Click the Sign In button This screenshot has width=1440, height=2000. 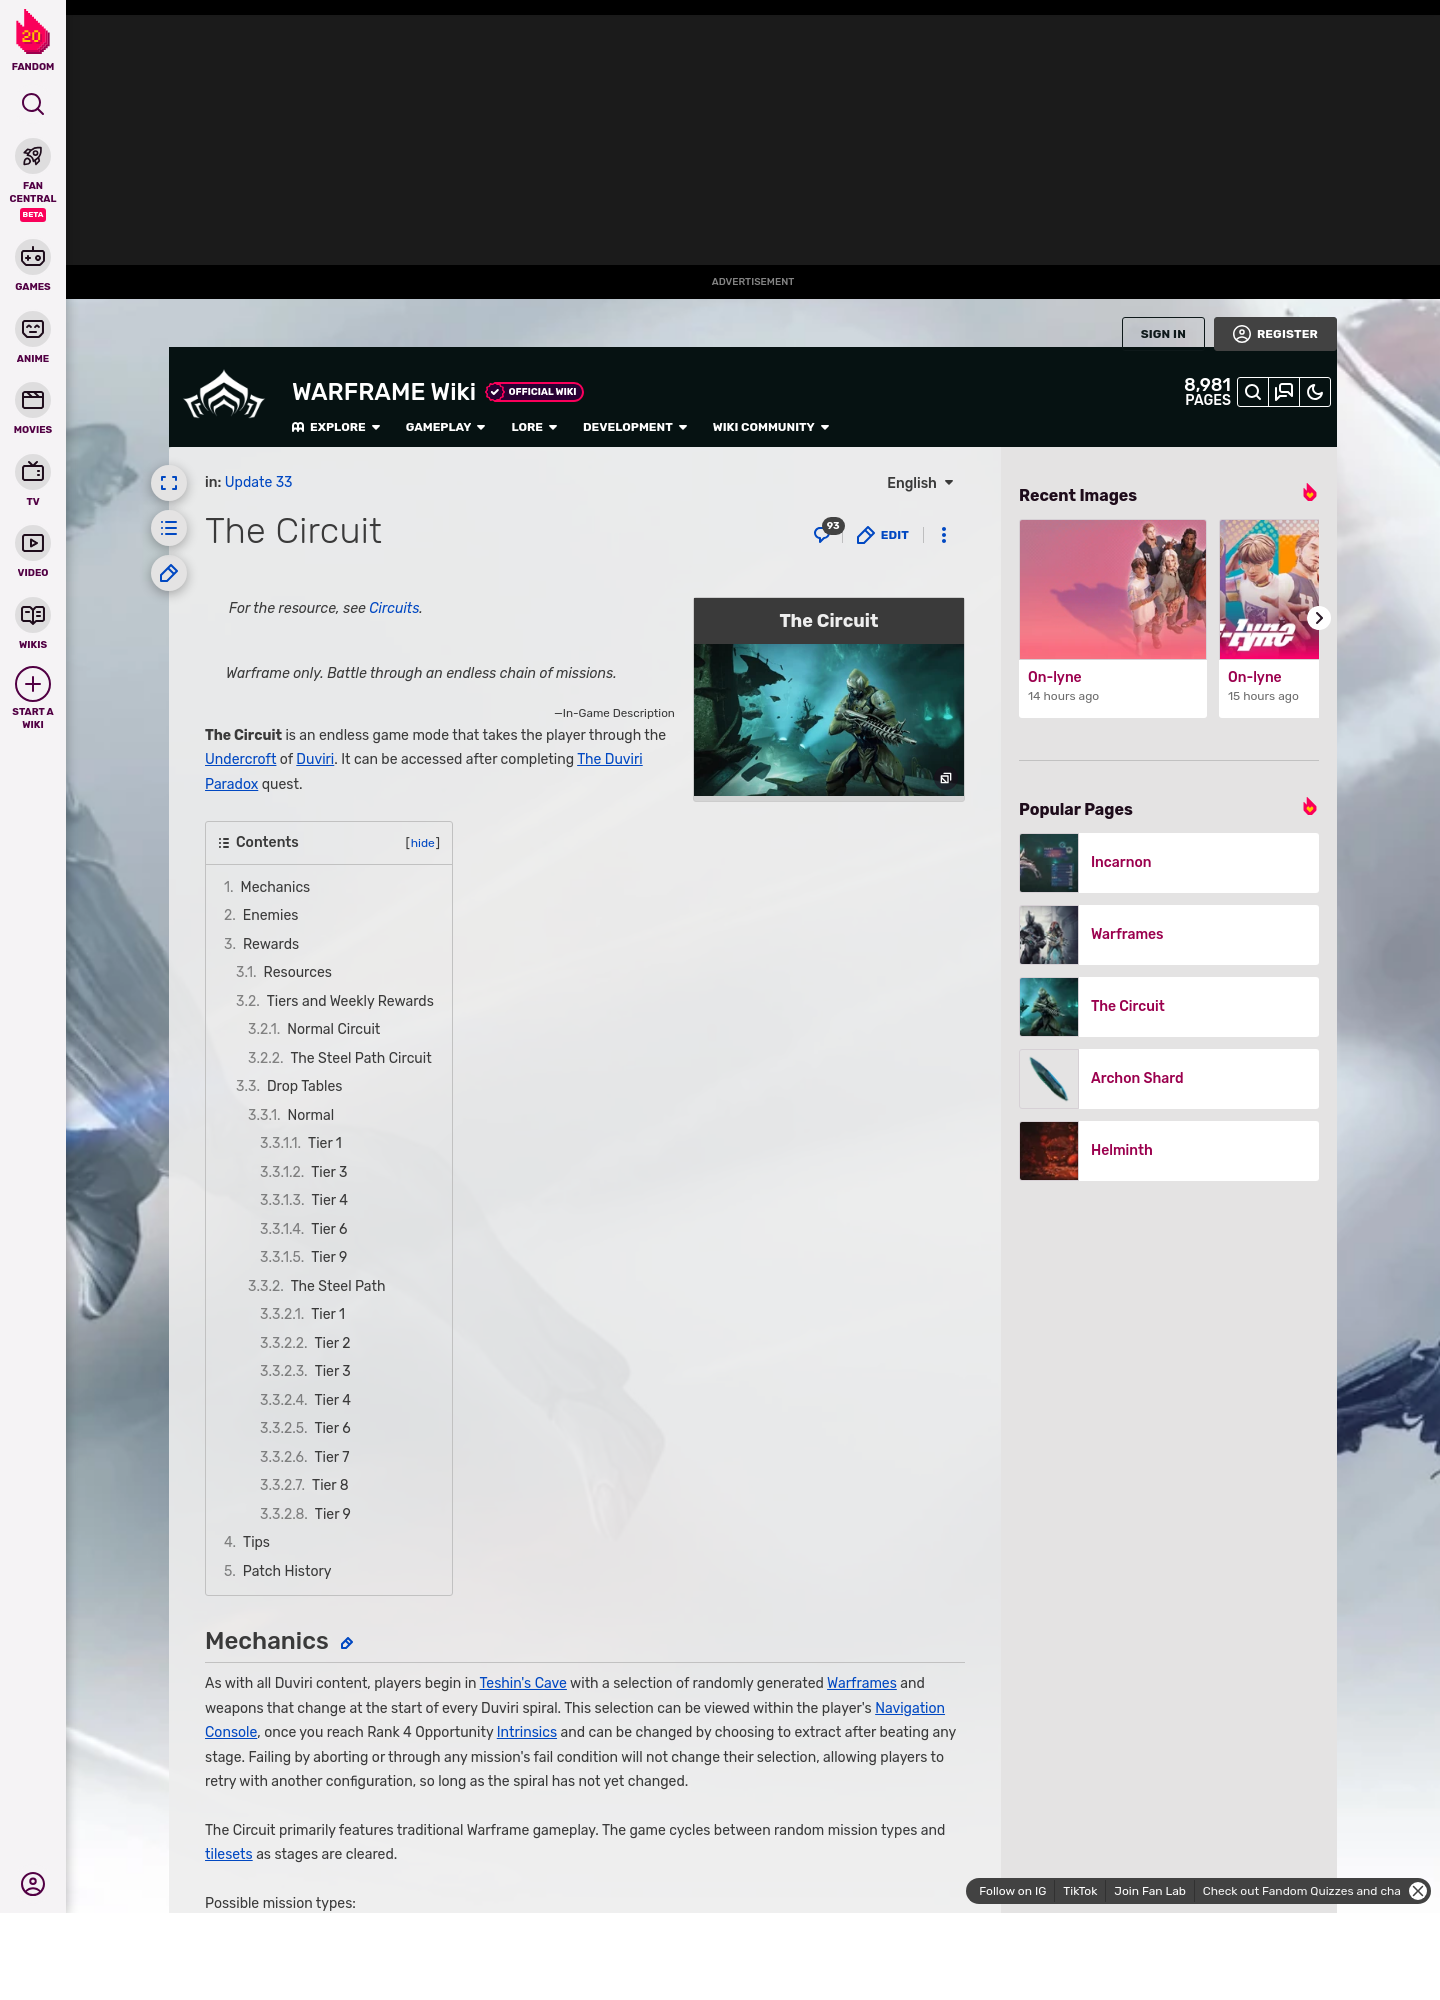point(1163,334)
